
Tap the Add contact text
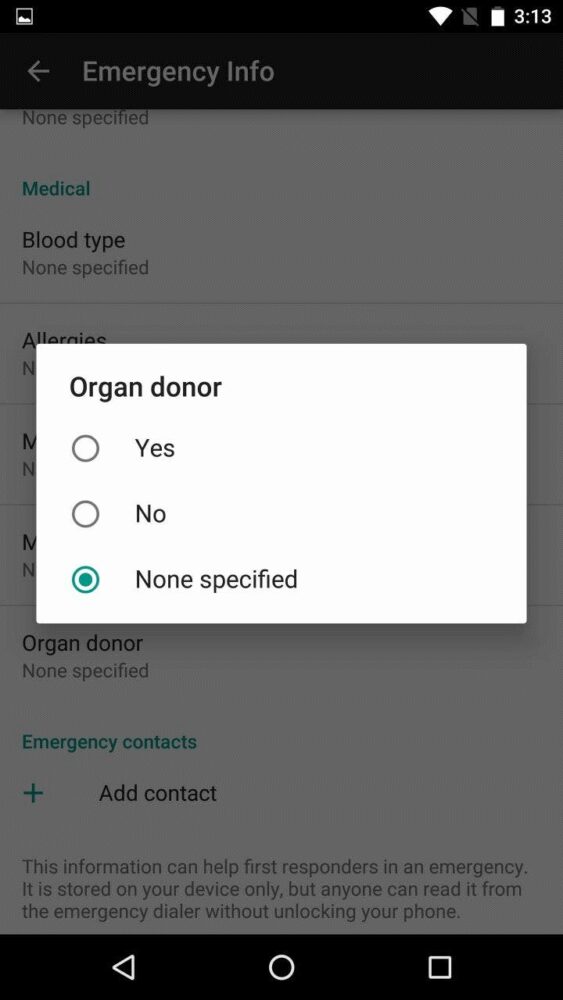[x=158, y=793]
